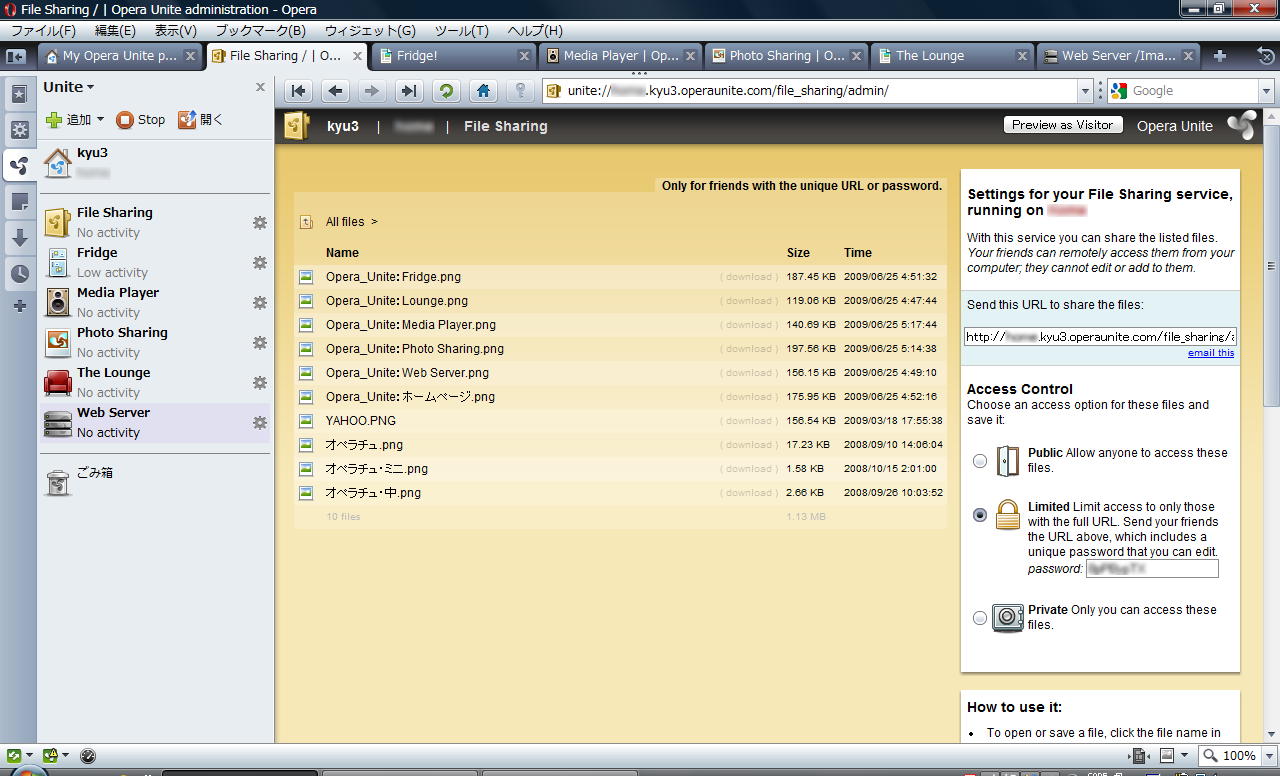Click the Rewind navigation button
Image resolution: width=1280 pixels, height=776 pixels.
click(298, 91)
